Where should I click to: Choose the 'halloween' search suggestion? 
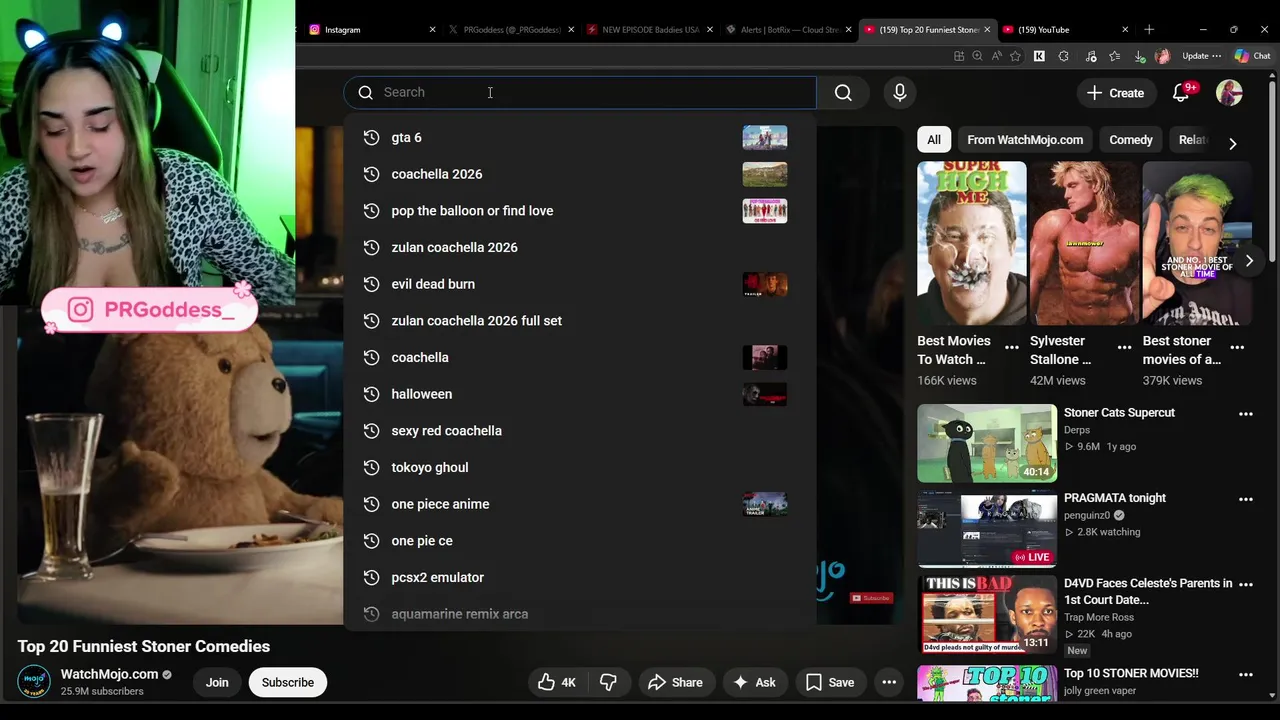[x=580, y=394]
